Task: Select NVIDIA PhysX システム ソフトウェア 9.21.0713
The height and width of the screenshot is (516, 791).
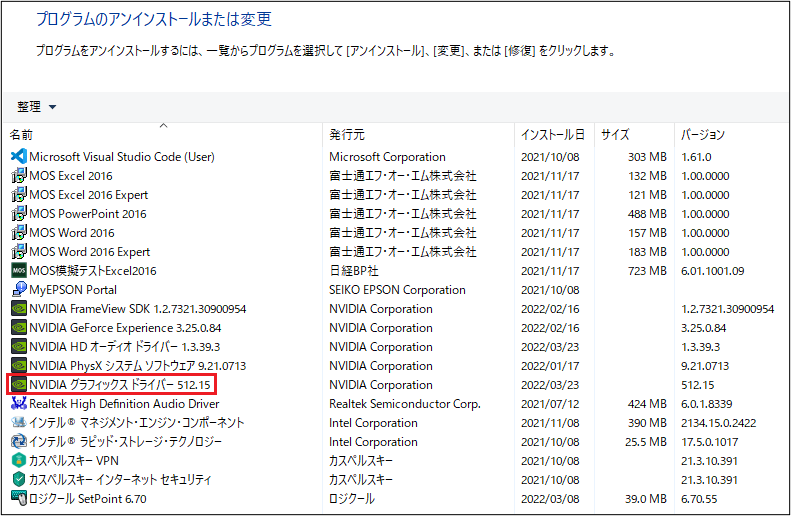Action: (x=138, y=365)
